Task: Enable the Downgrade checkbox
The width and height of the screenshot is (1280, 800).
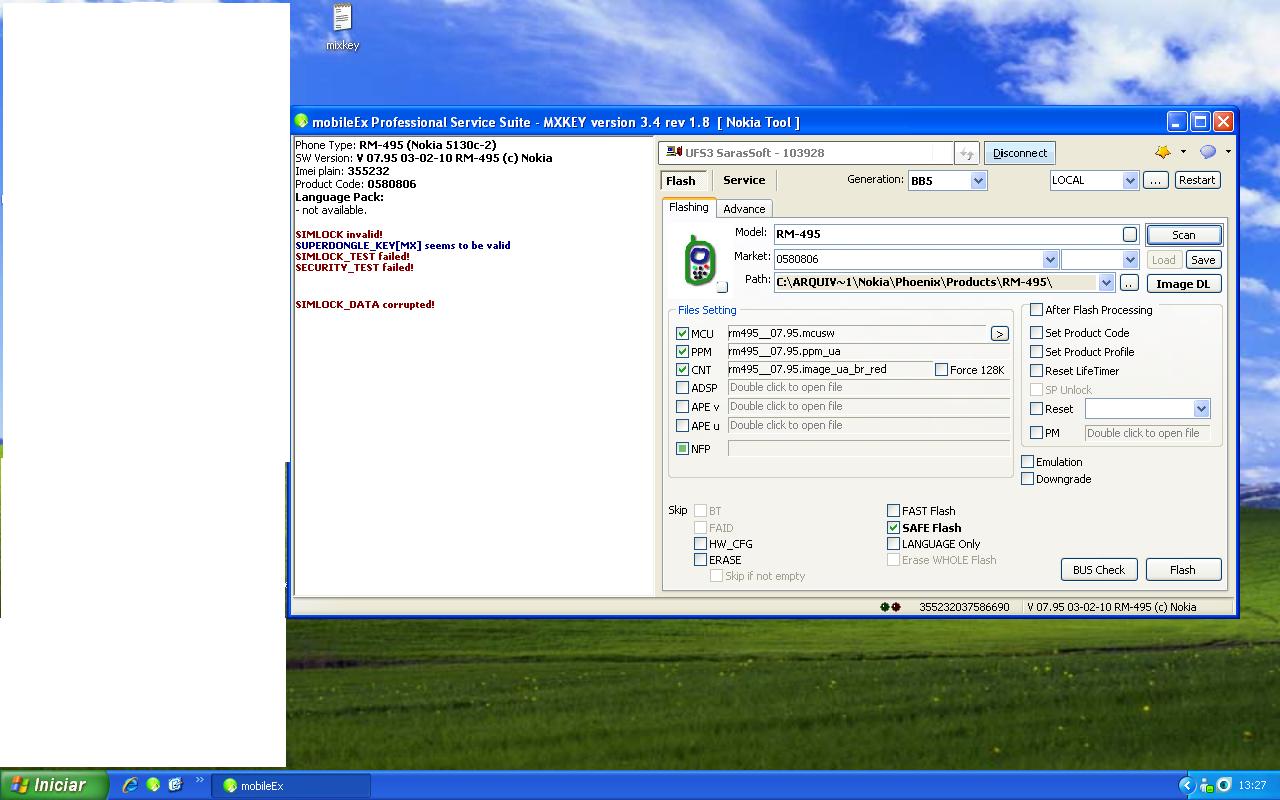Action: click(1027, 479)
